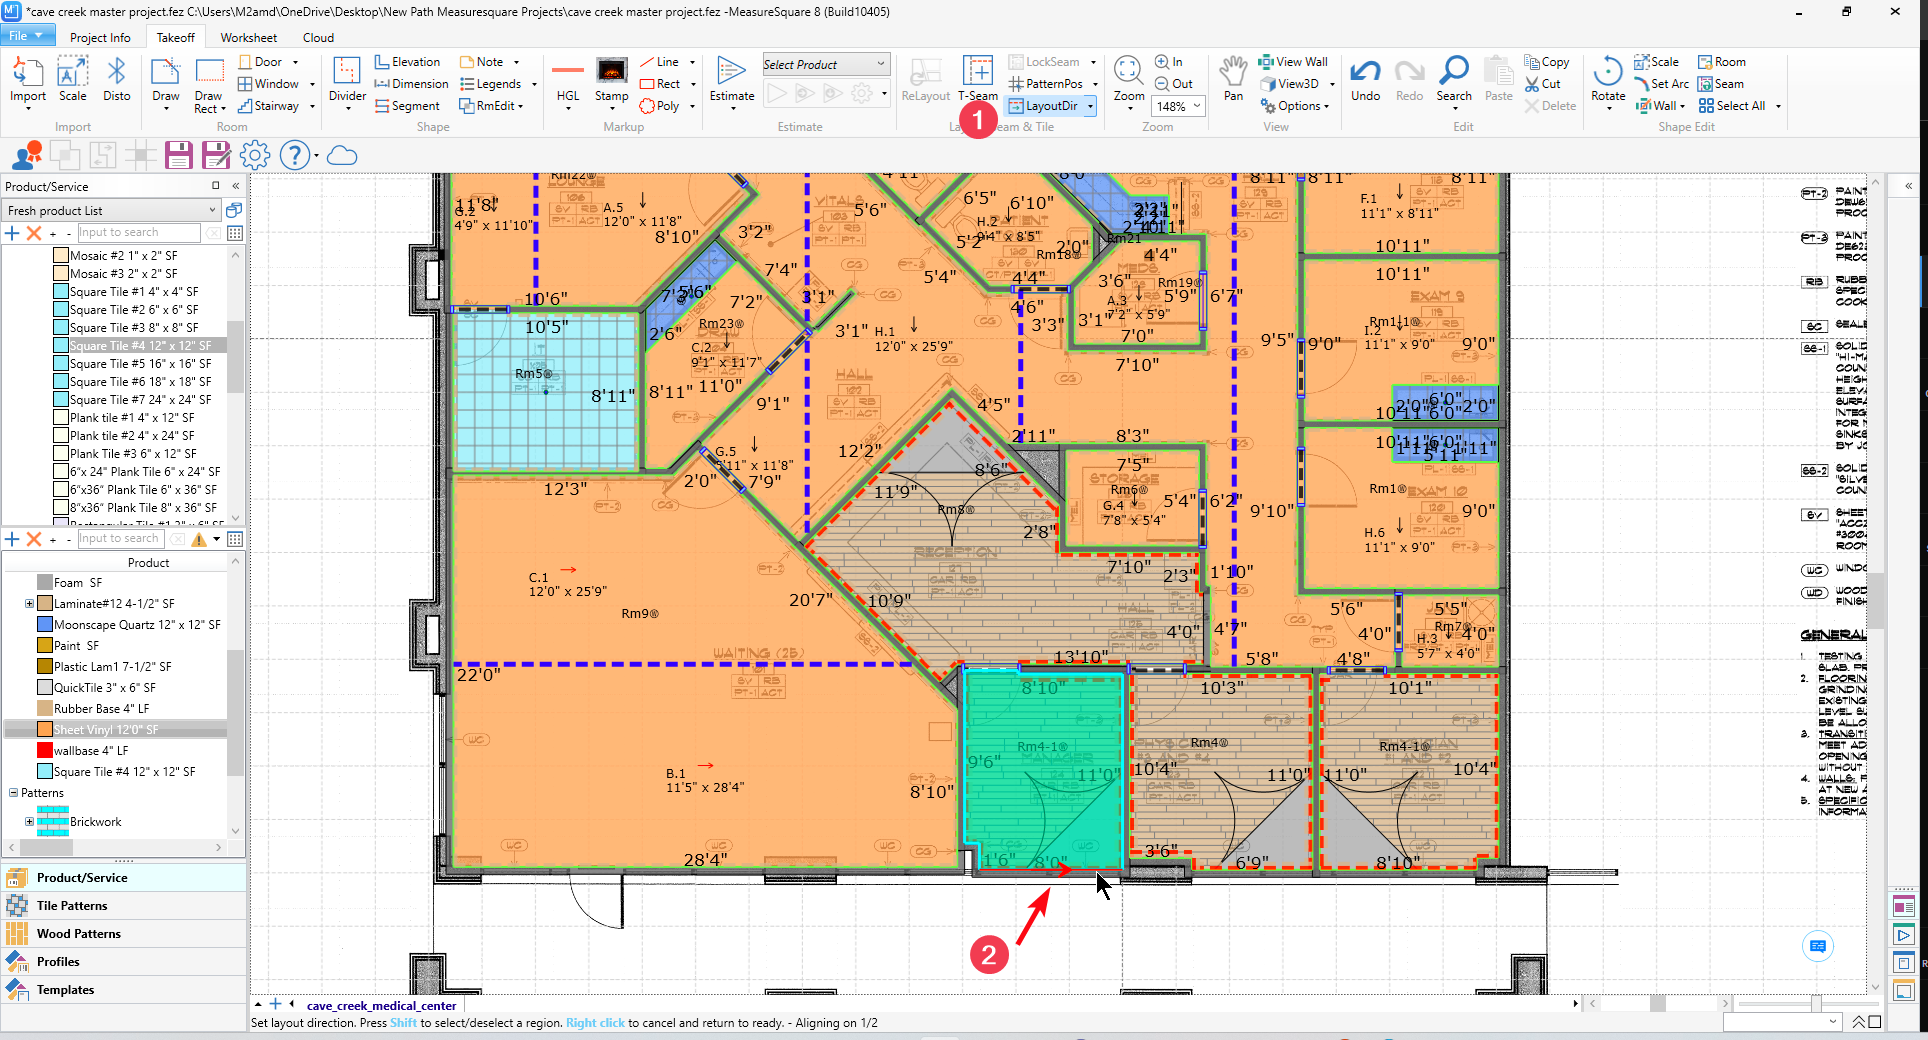Click the database icon beside product list
Viewport: 1928px width, 1040px height.
[x=234, y=210]
